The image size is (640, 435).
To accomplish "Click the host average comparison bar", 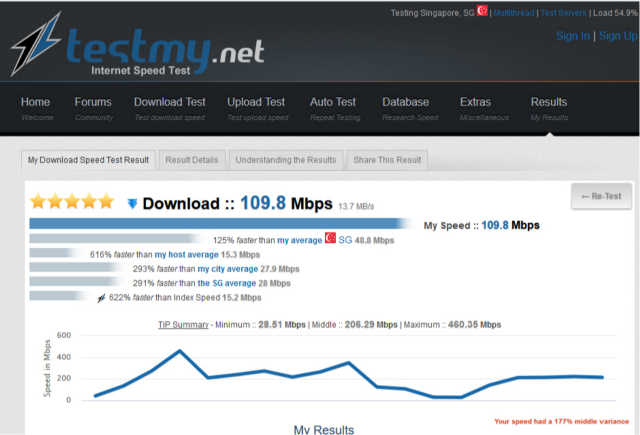I will pos(51,253).
